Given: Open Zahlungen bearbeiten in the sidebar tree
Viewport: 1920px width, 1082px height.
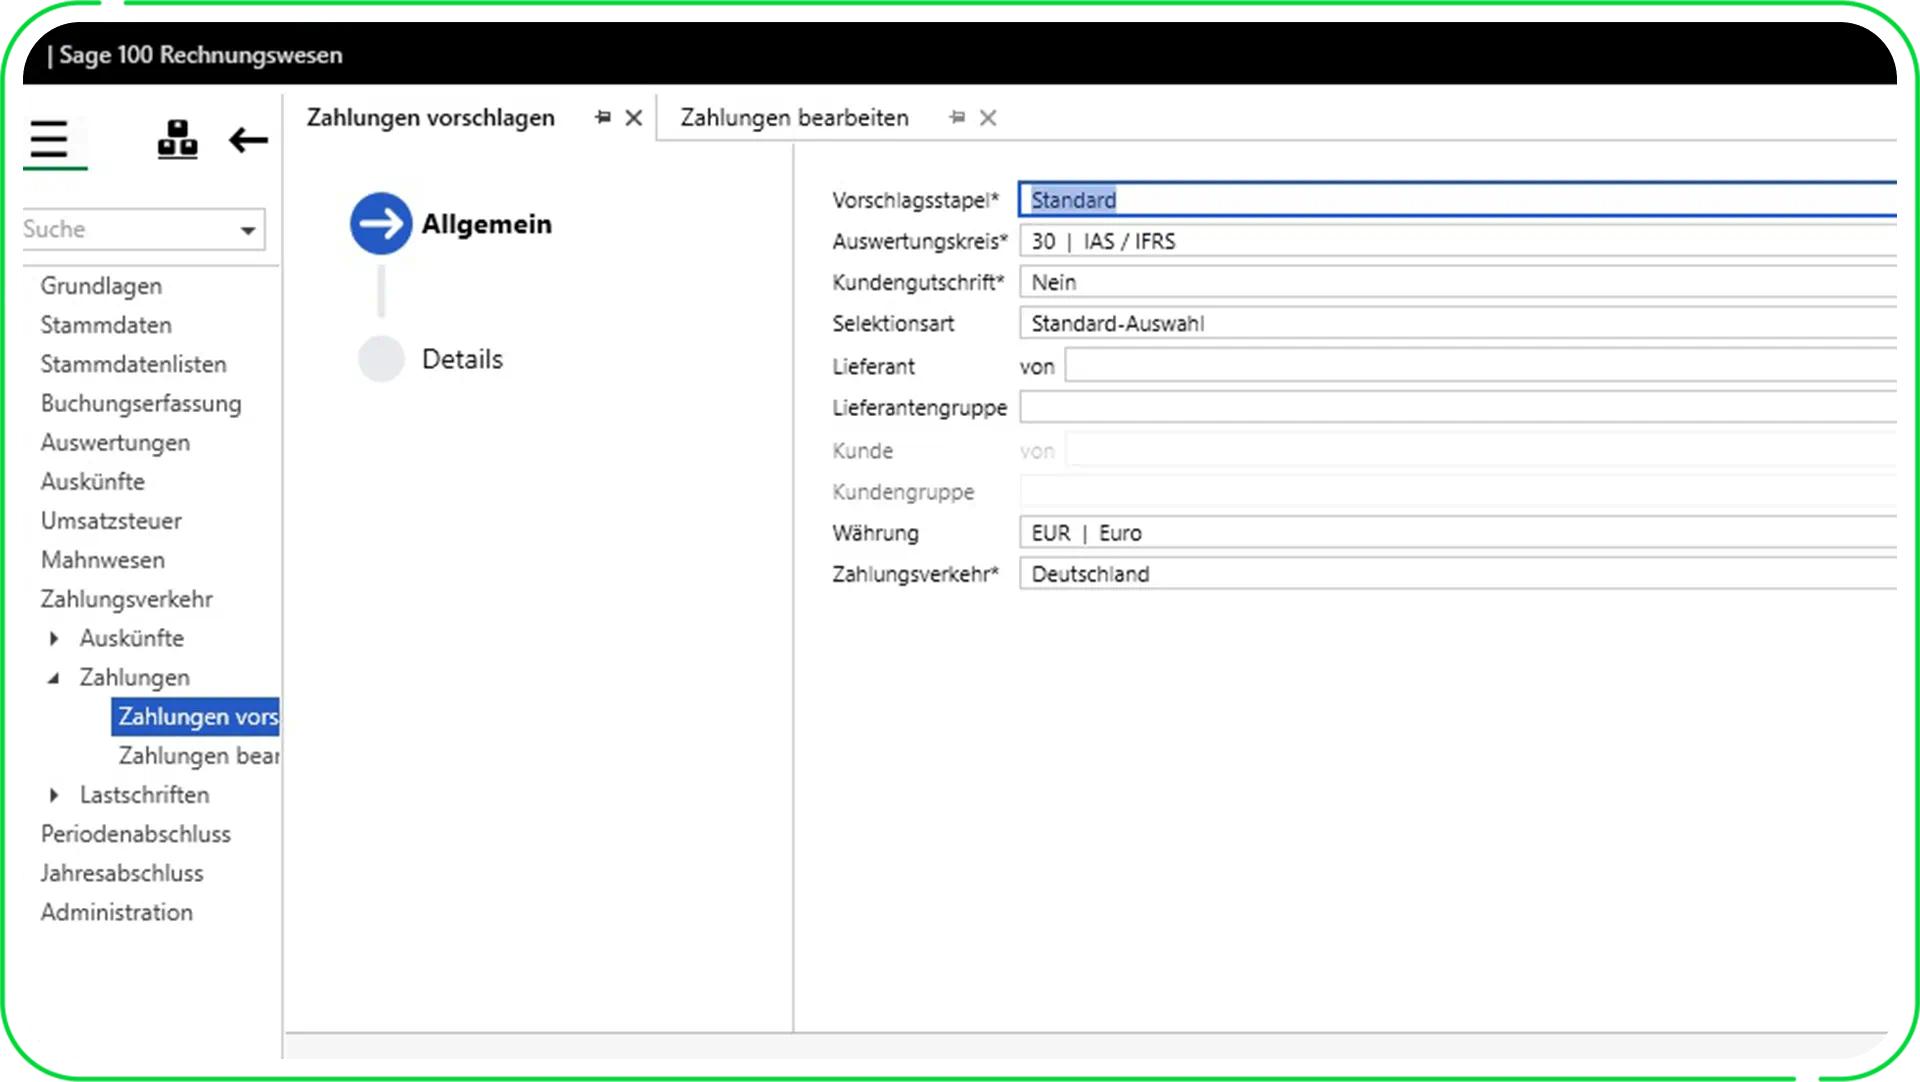Looking at the screenshot, I should click(198, 756).
